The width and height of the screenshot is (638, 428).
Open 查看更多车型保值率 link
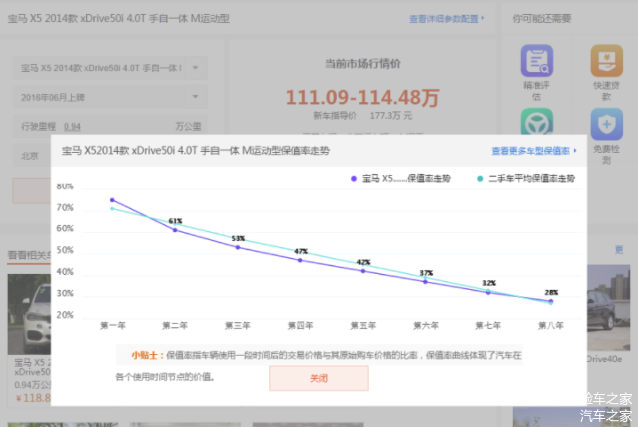(534, 151)
